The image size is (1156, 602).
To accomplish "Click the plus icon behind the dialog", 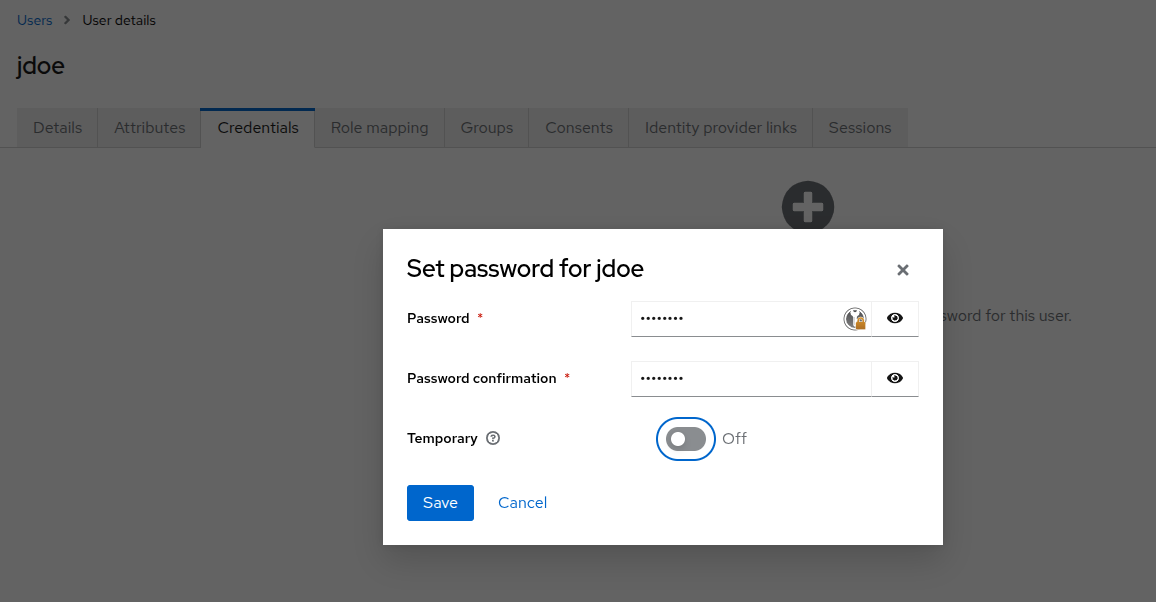I will pyautogui.click(x=807, y=207).
